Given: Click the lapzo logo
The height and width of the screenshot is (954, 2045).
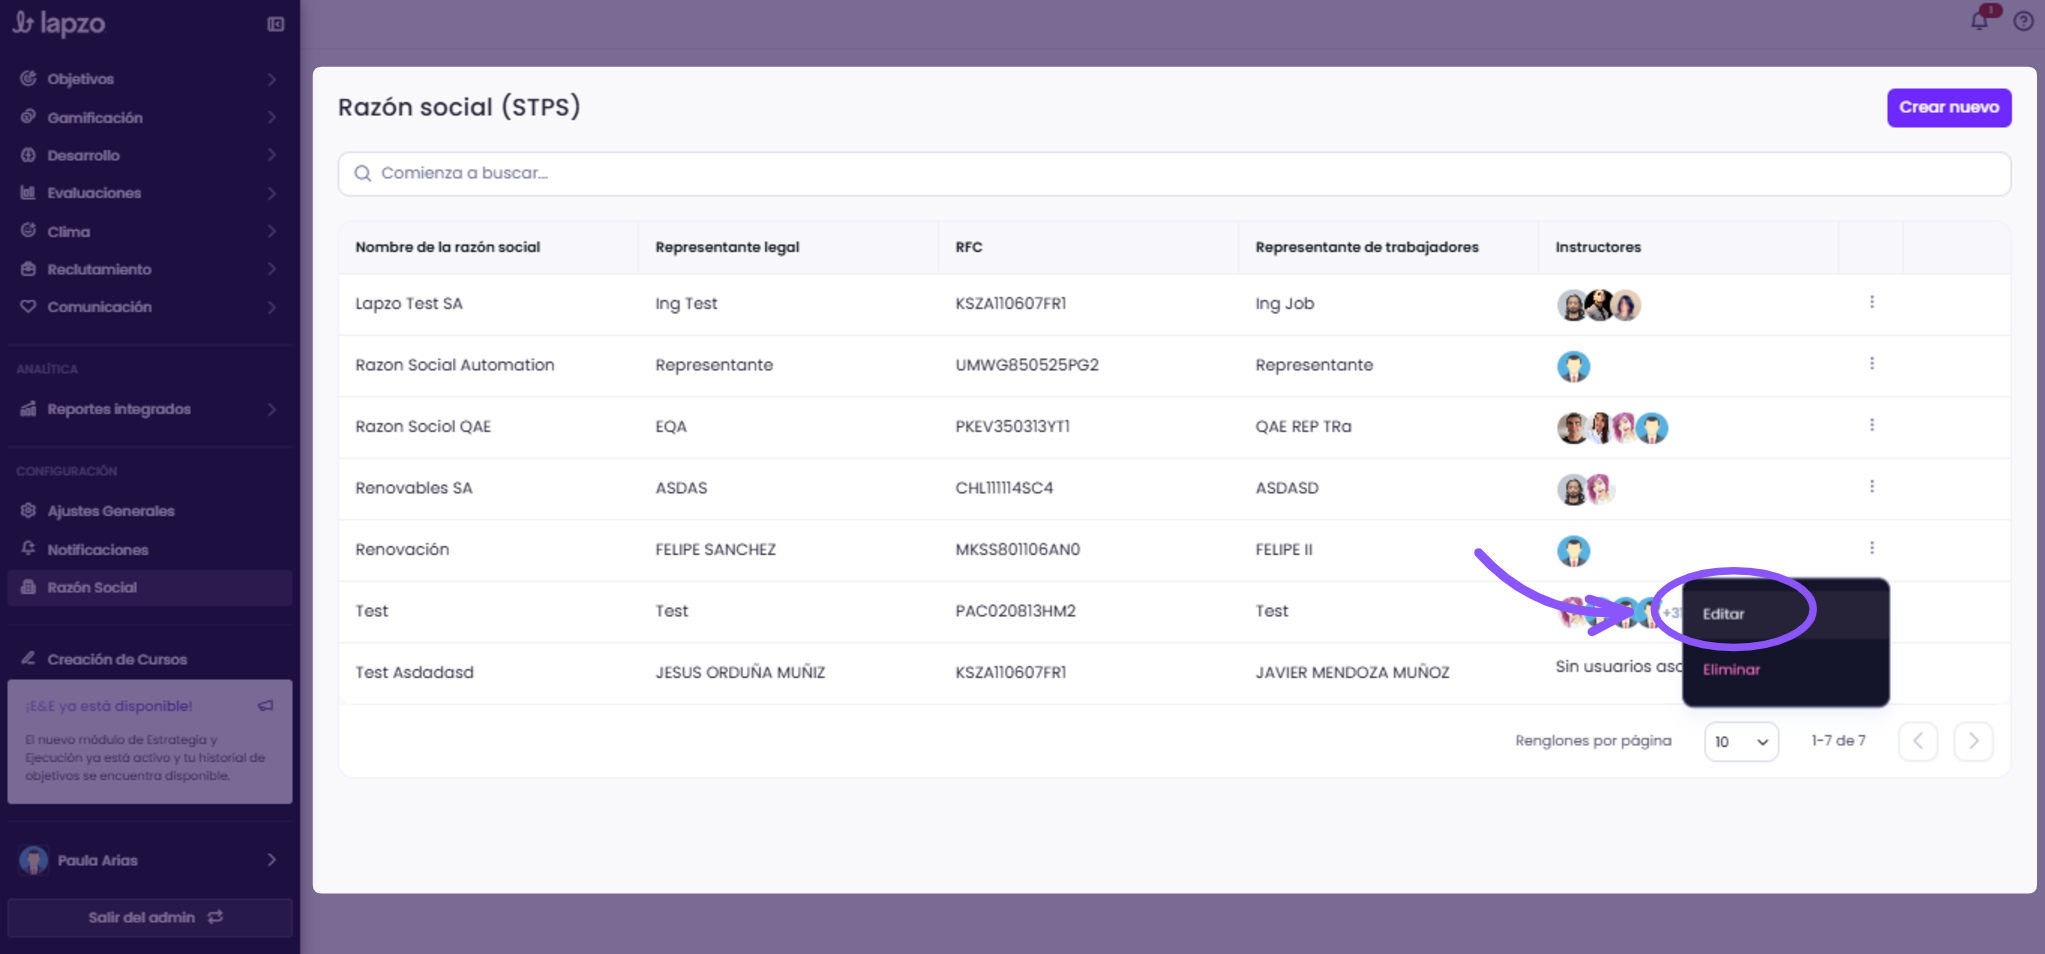Looking at the screenshot, I should [x=59, y=23].
